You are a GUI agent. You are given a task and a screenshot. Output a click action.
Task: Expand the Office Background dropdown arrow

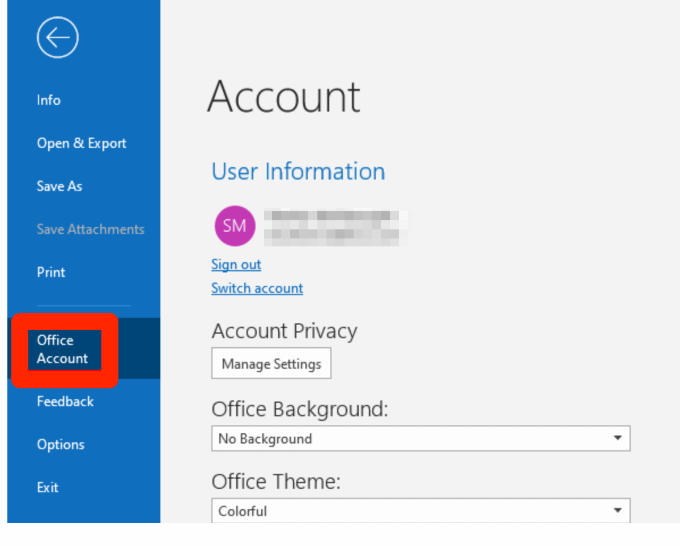[618, 439]
